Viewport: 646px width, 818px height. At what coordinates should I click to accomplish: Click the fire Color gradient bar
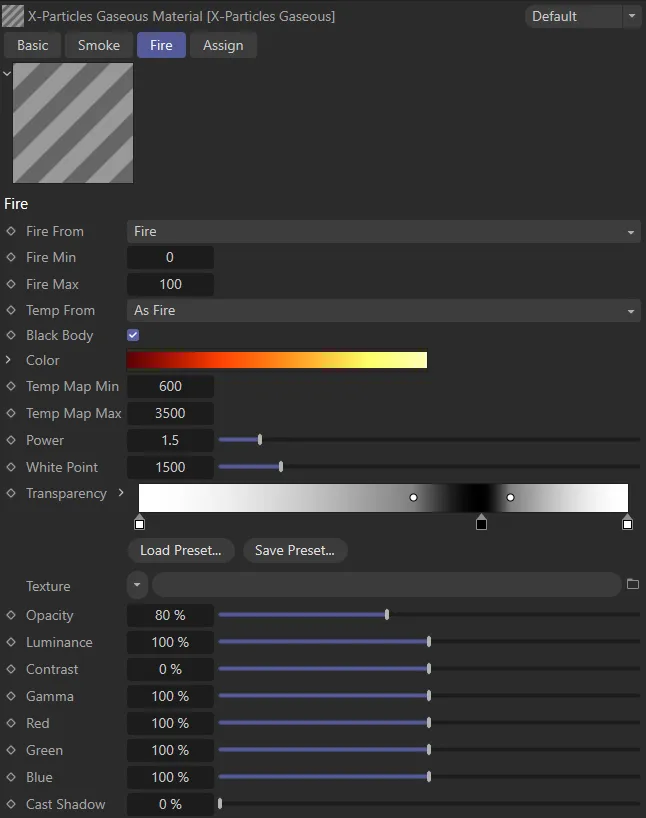click(277, 360)
